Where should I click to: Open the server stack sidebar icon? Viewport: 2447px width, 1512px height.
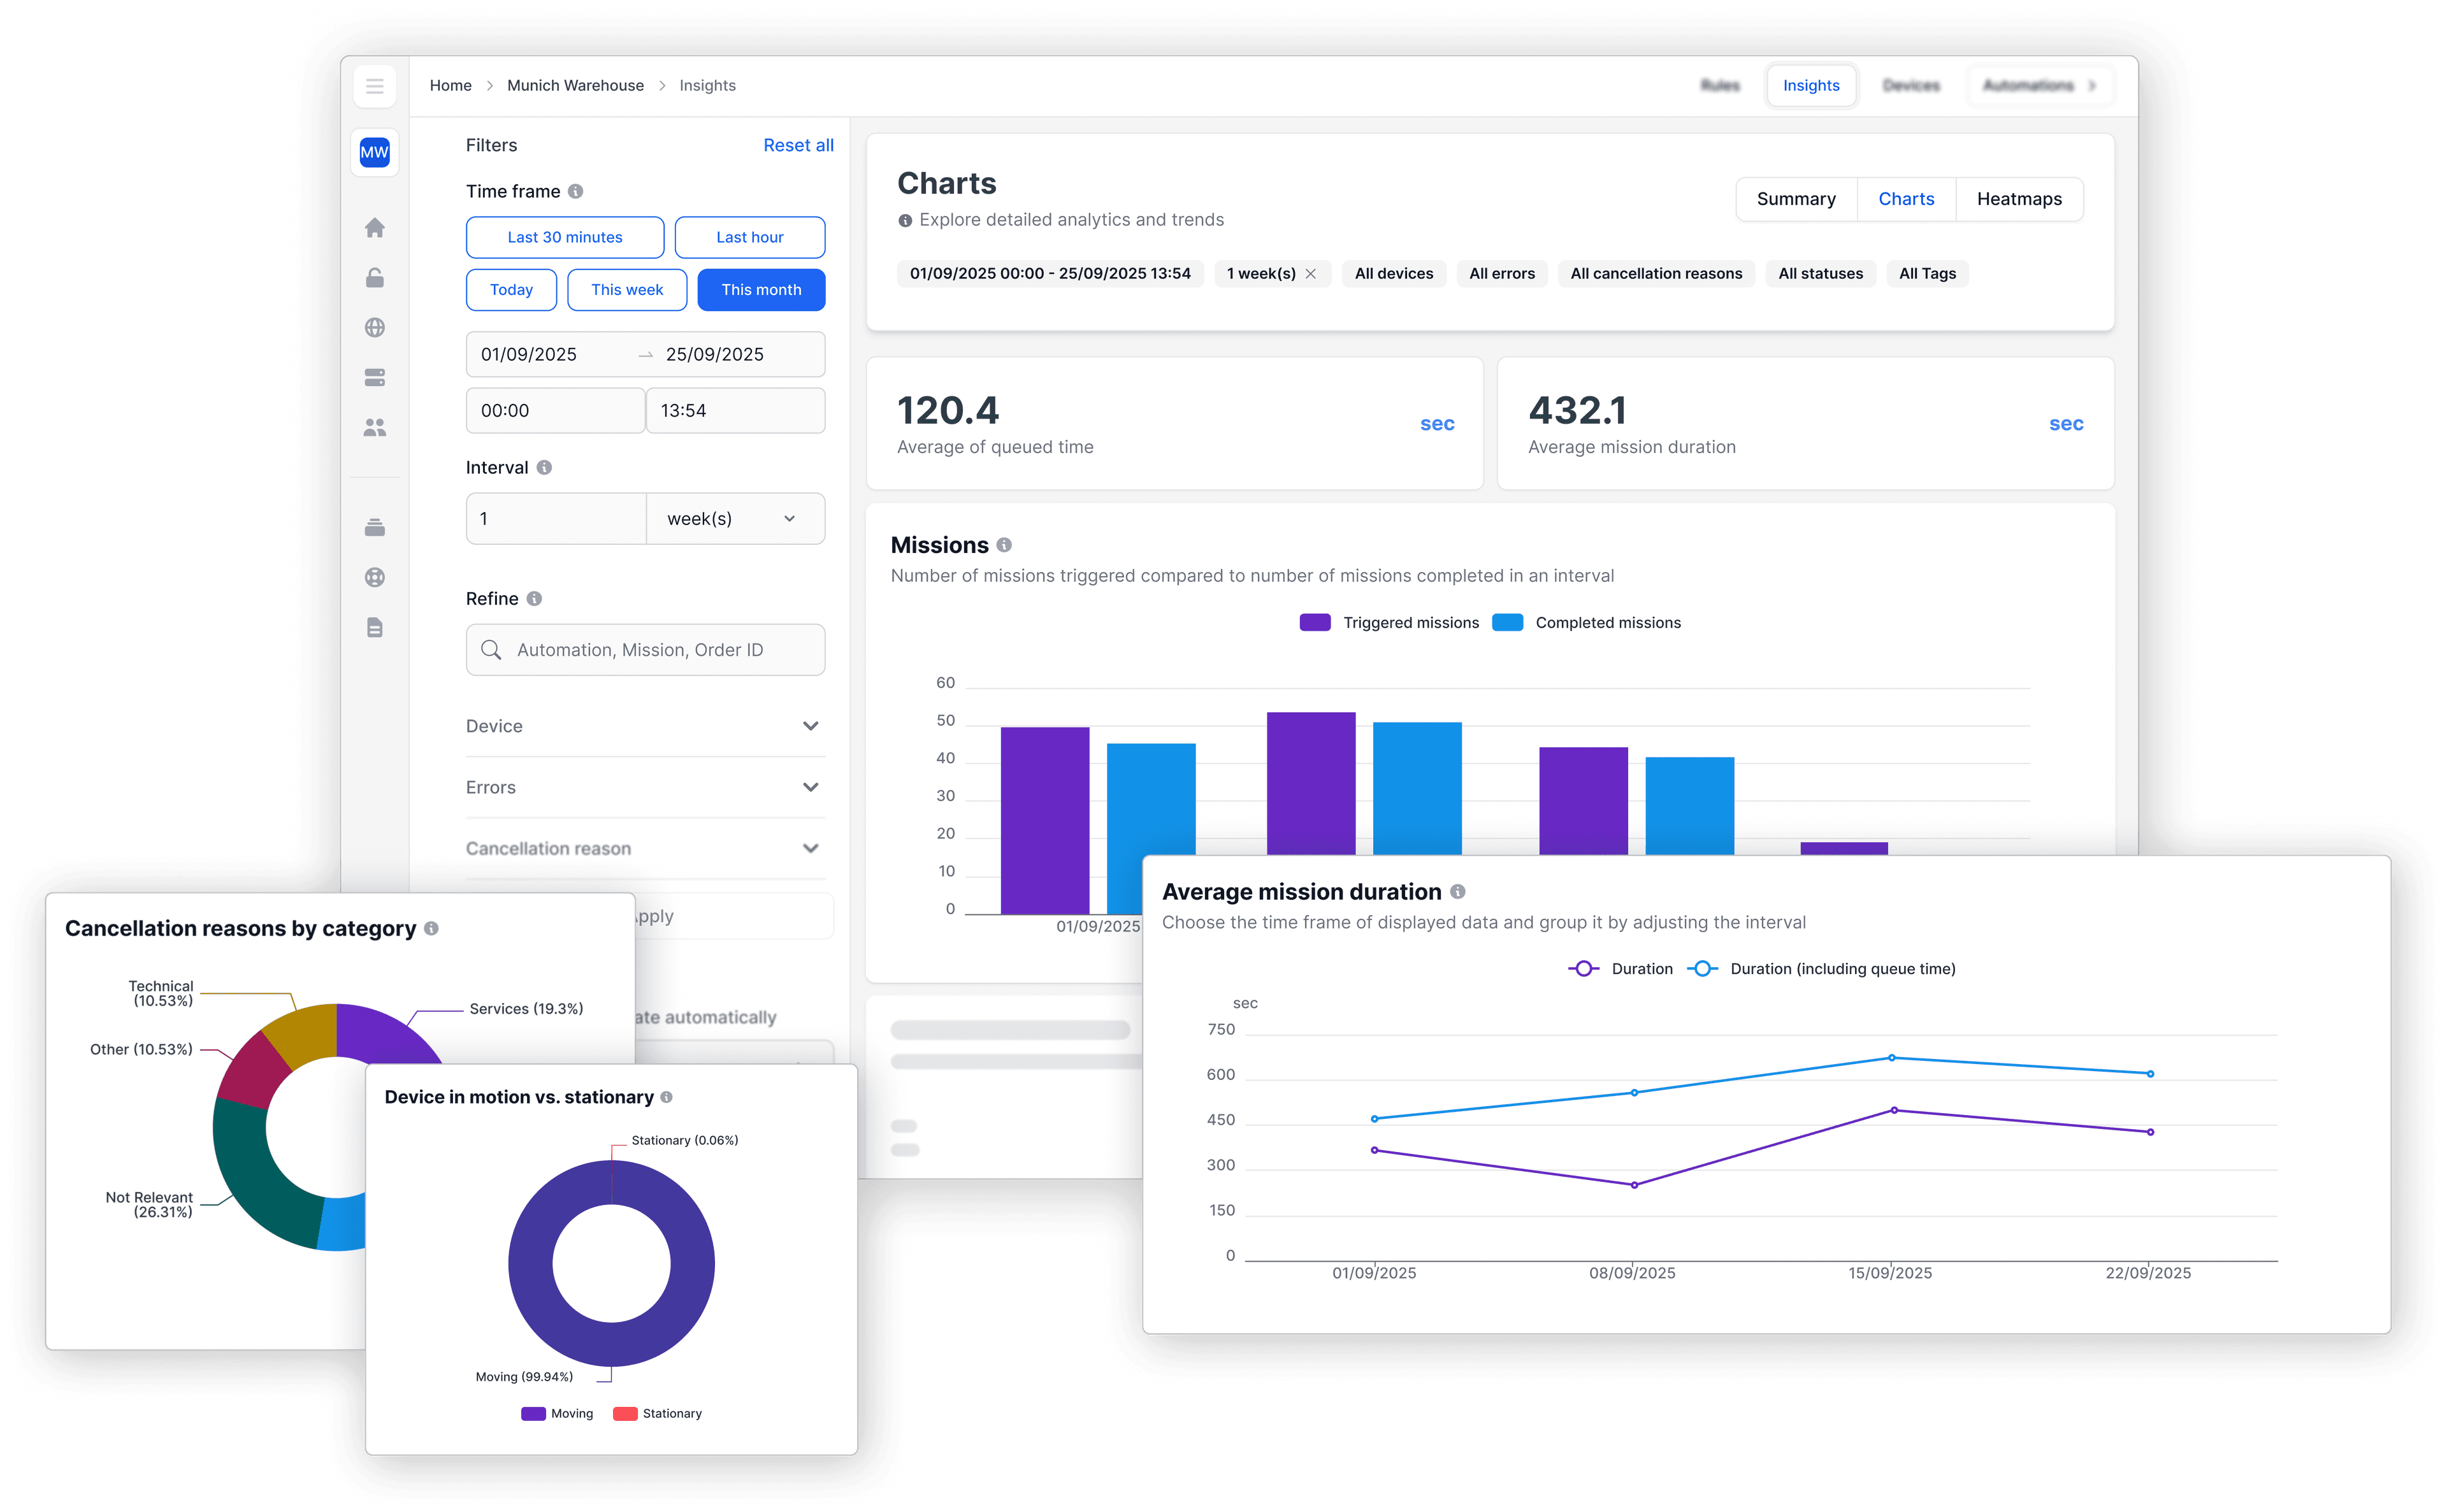(x=374, y=377)
